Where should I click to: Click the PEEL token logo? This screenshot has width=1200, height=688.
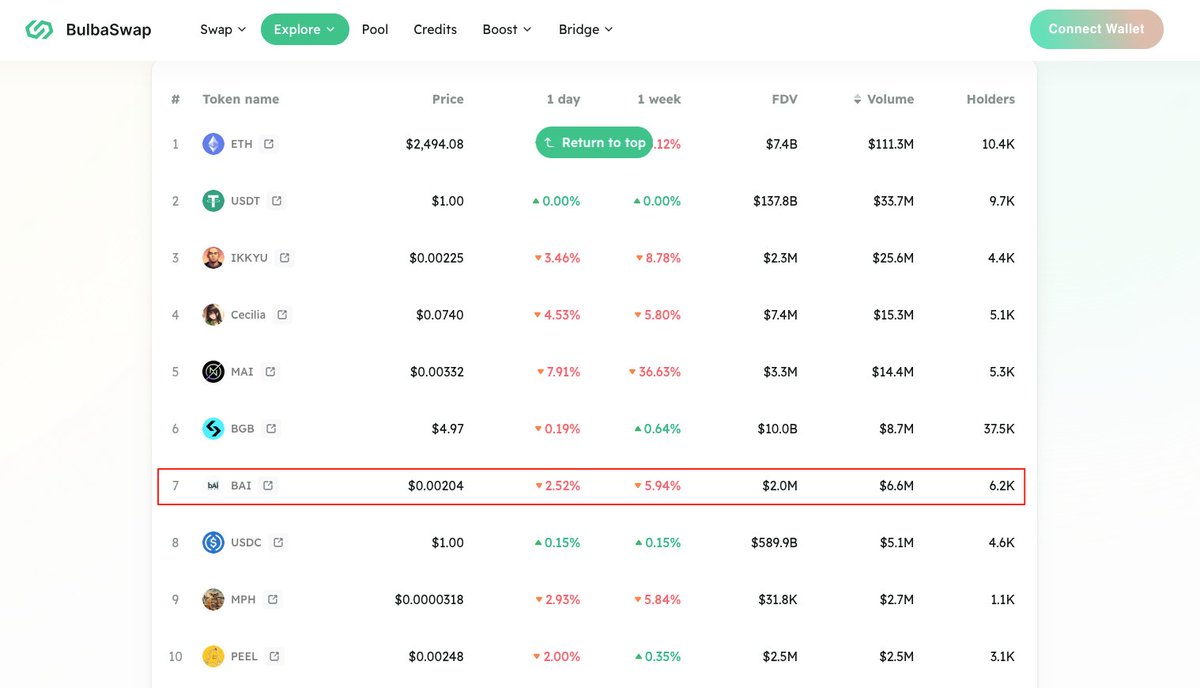click(x=213, y=657)
